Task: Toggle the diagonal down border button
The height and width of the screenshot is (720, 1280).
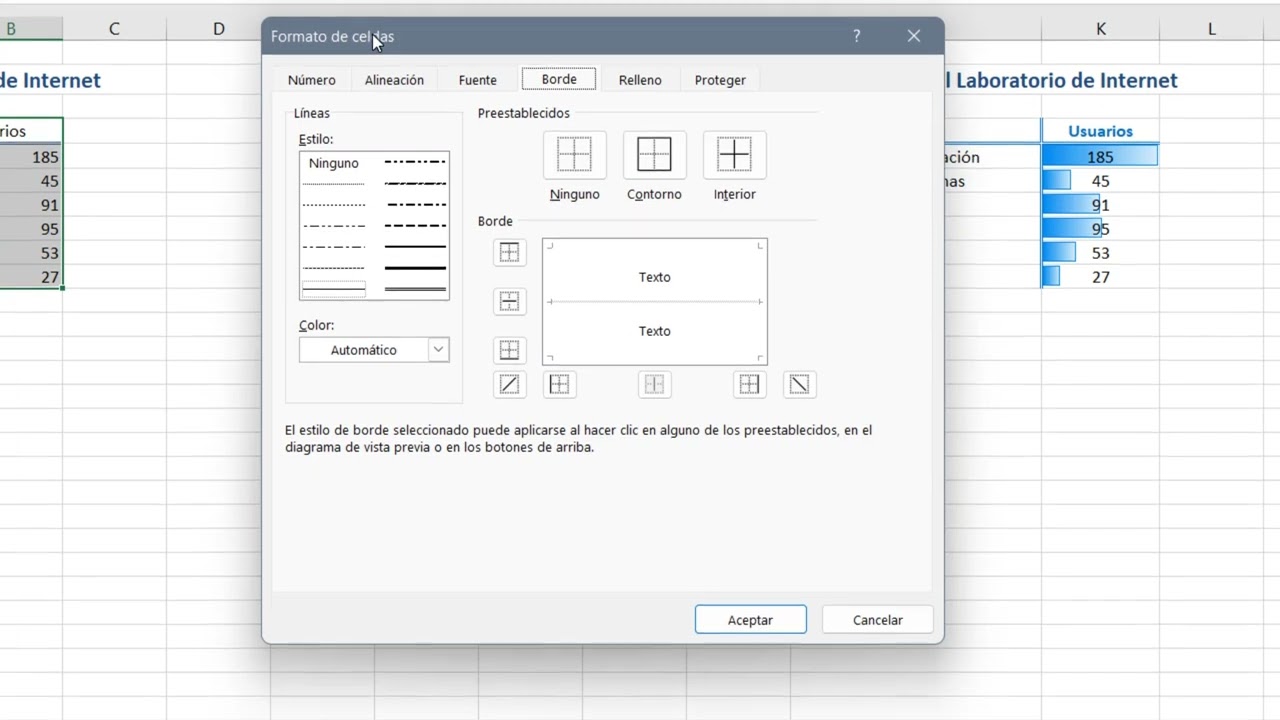Action: (x=799, y=384)
